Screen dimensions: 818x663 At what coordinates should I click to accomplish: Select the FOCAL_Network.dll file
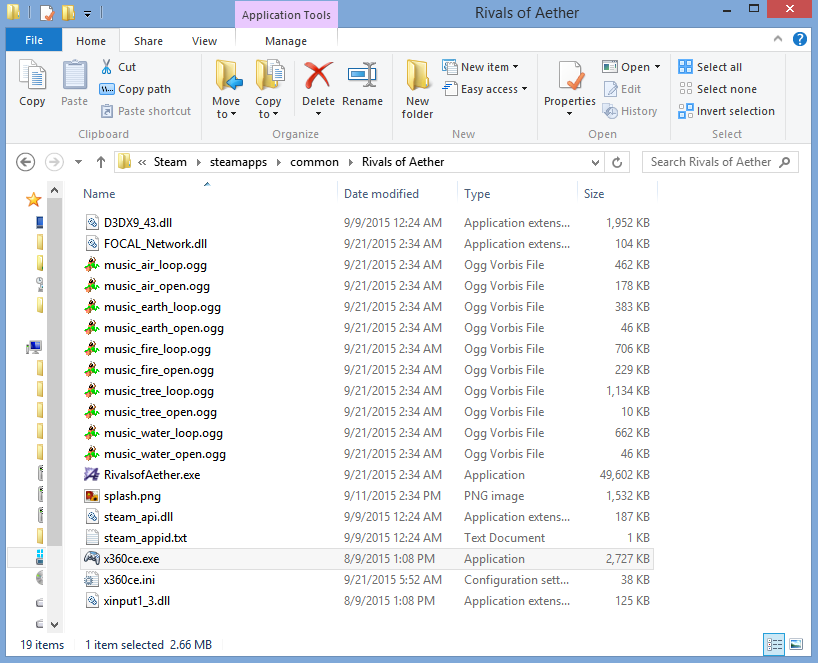coord(366,244)
